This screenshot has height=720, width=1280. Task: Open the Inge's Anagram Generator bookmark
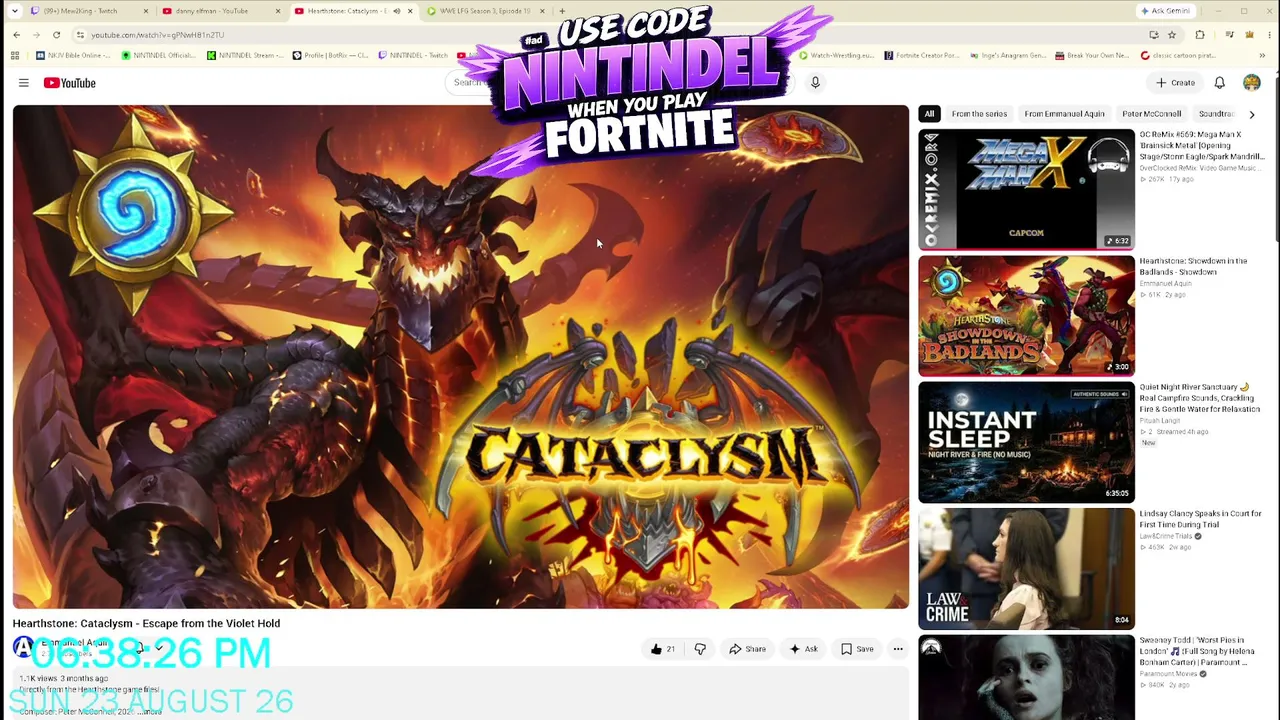click(1008, 56)
